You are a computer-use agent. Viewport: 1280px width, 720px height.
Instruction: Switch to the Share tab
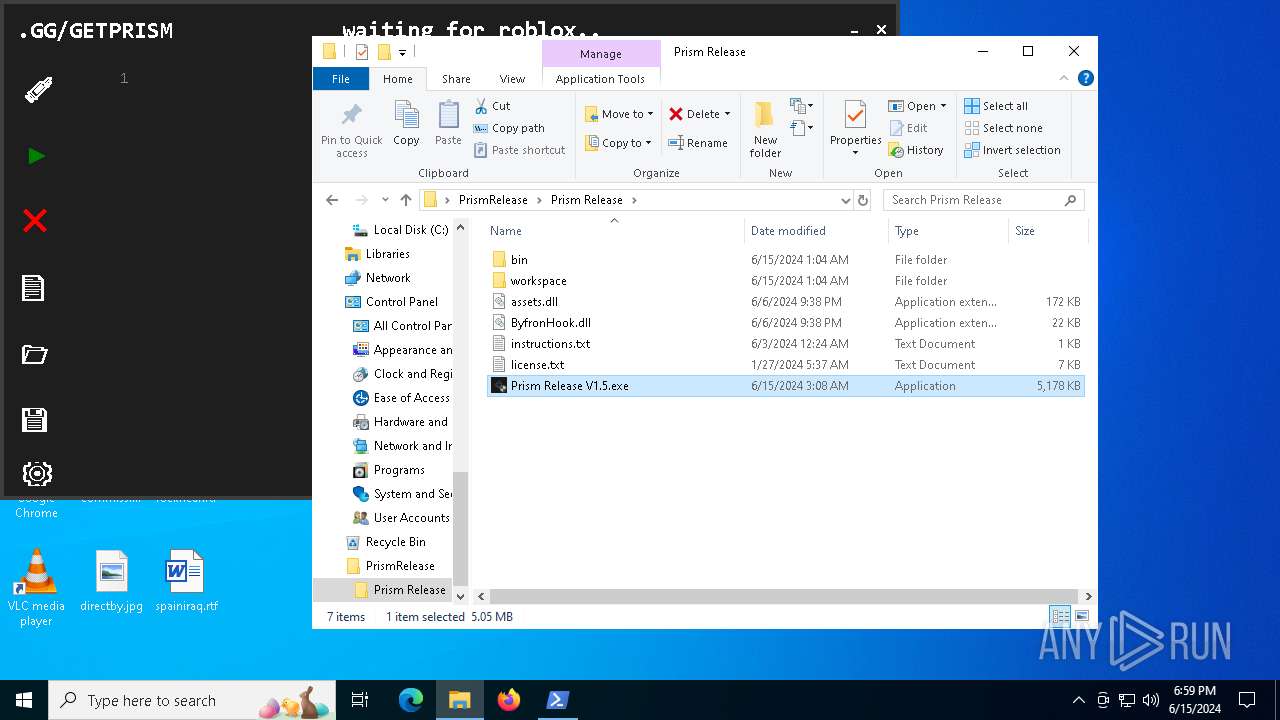pos(456,79)
